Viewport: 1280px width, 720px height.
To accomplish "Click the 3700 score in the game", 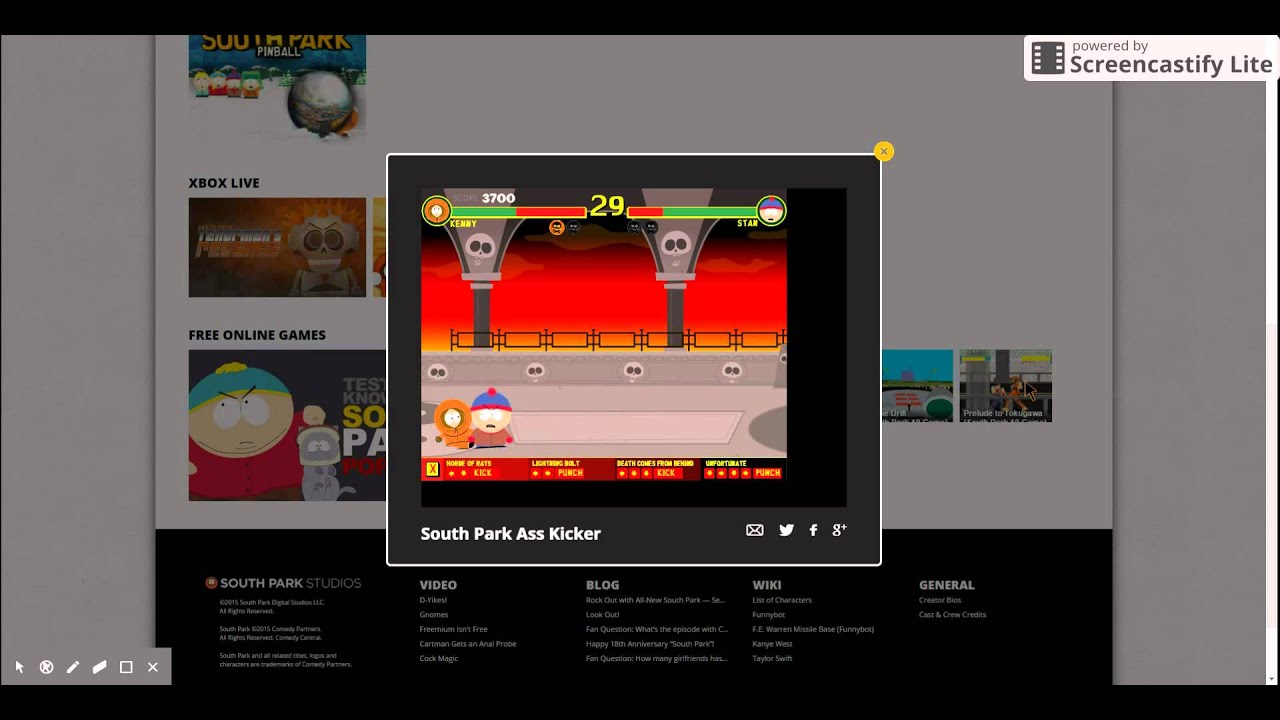I will [498, 198].
